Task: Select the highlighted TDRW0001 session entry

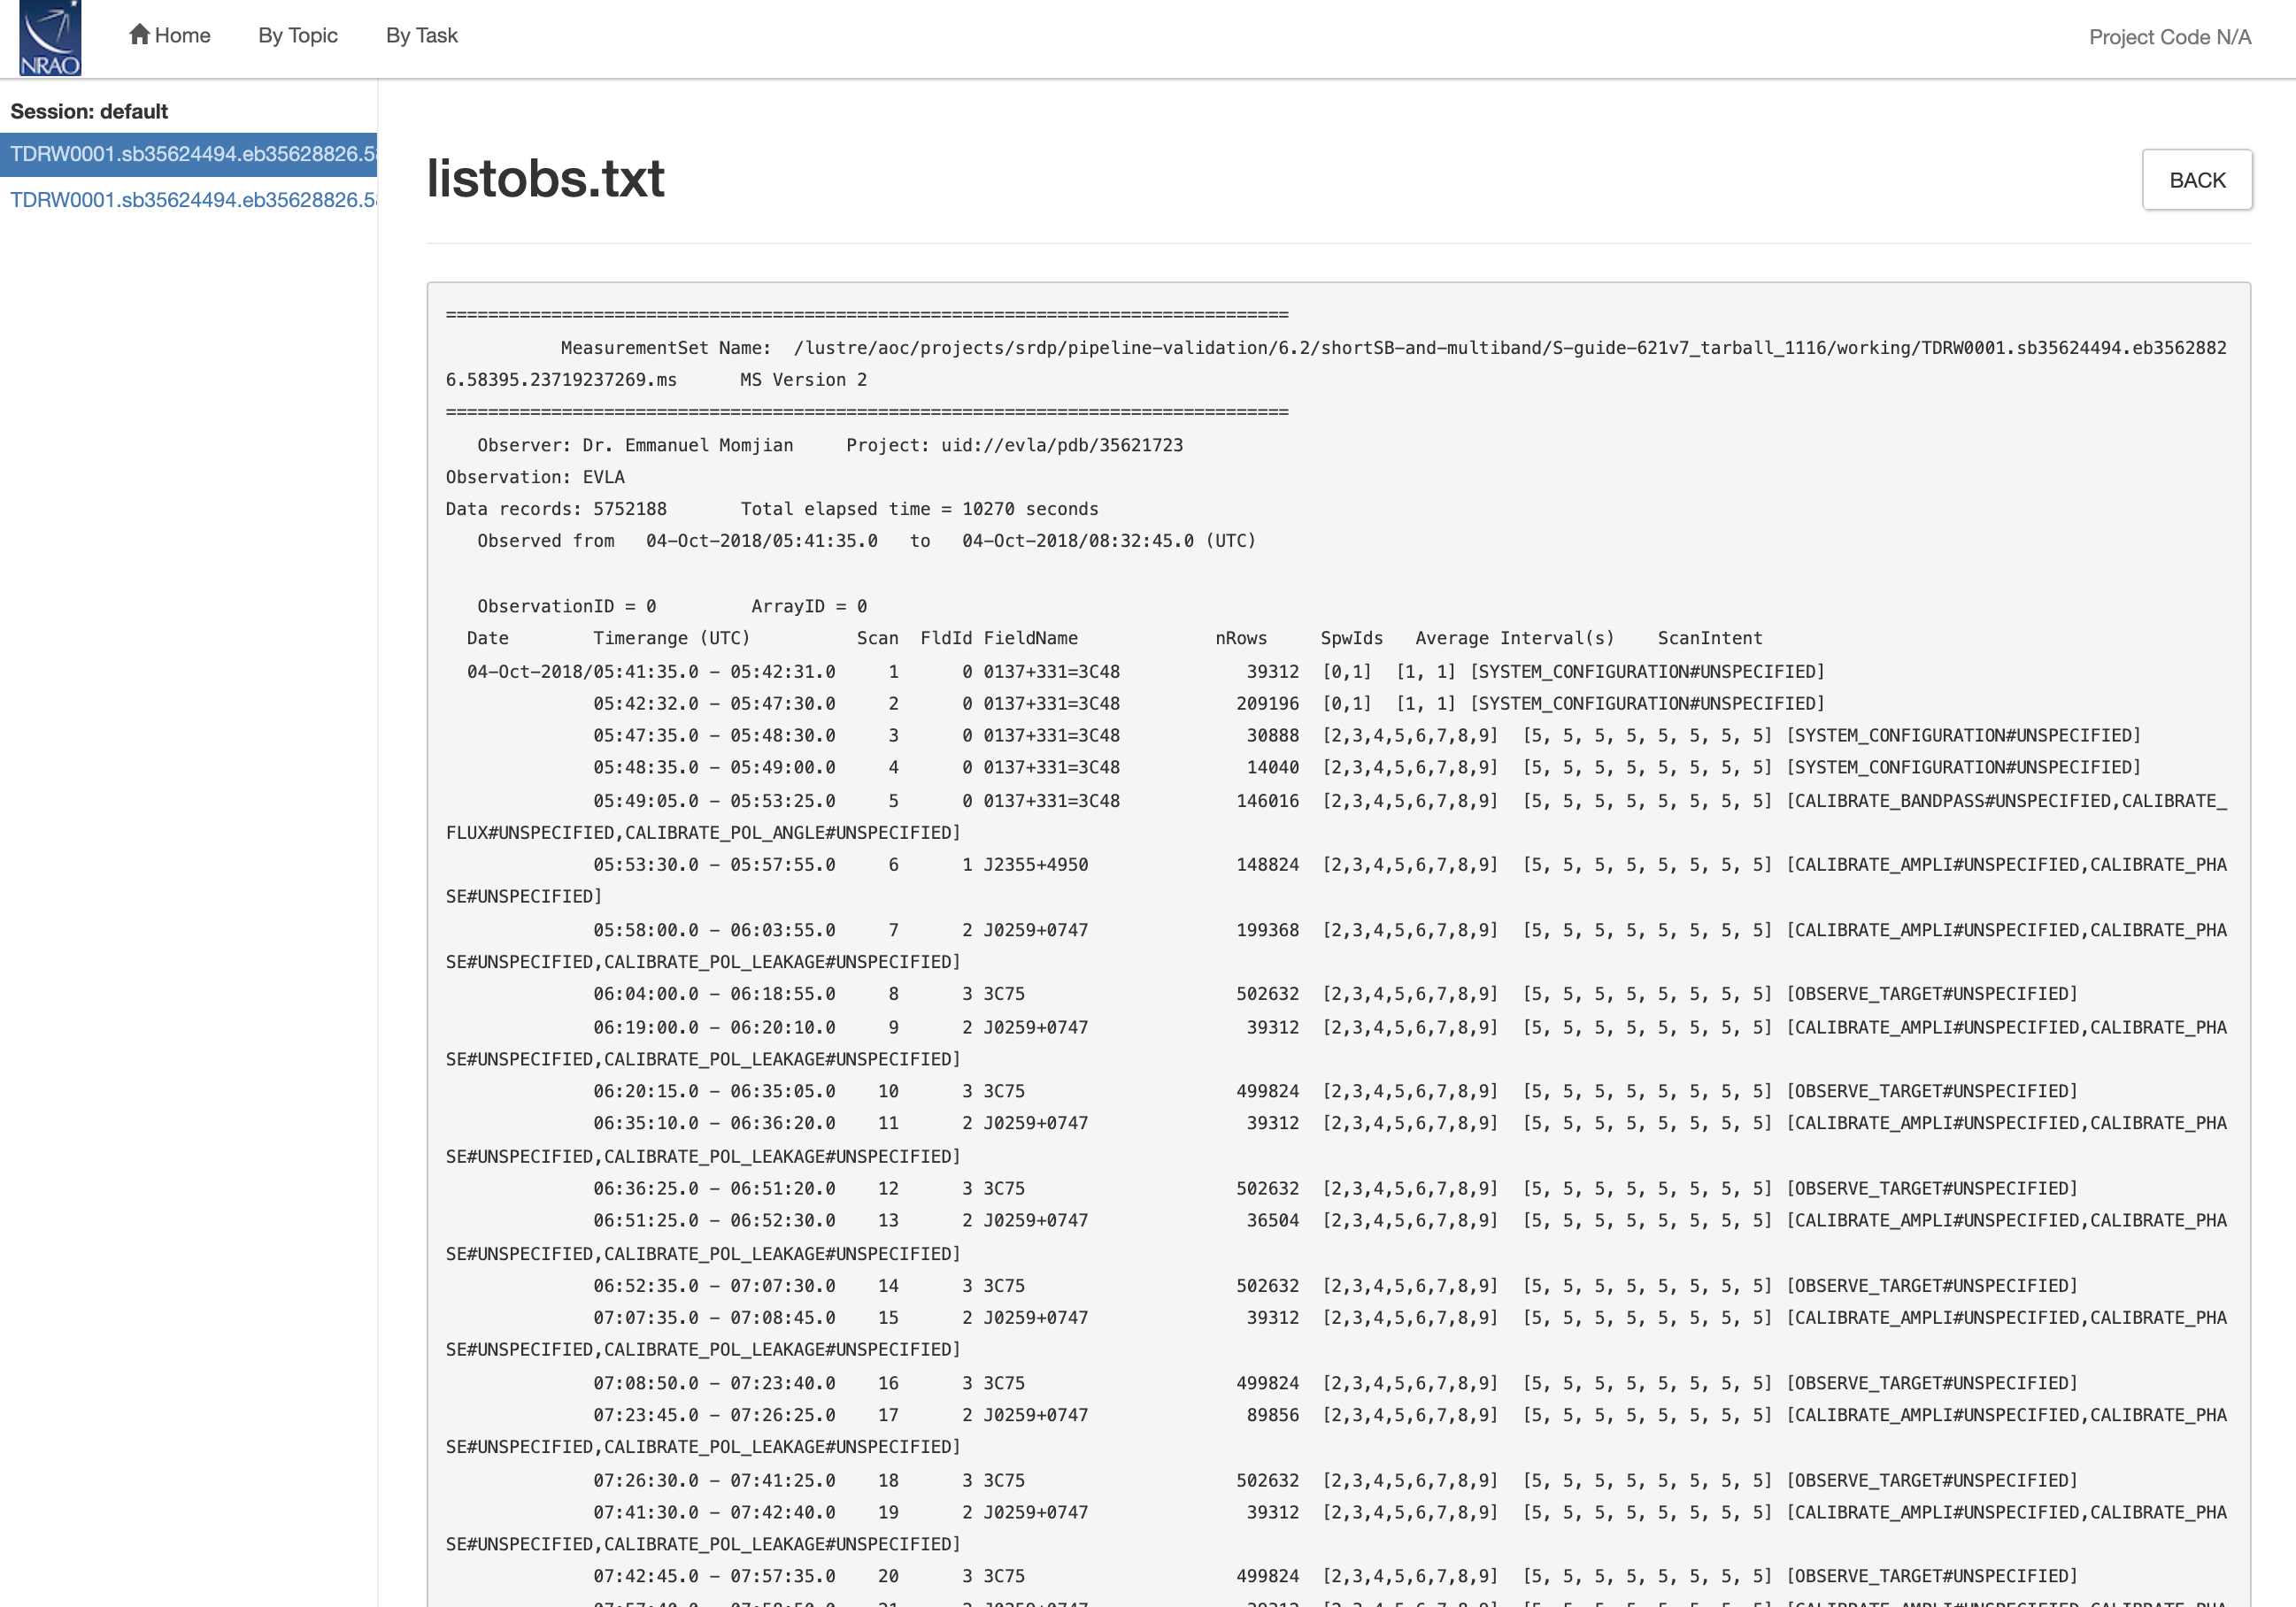Action: tap(189, 154)
